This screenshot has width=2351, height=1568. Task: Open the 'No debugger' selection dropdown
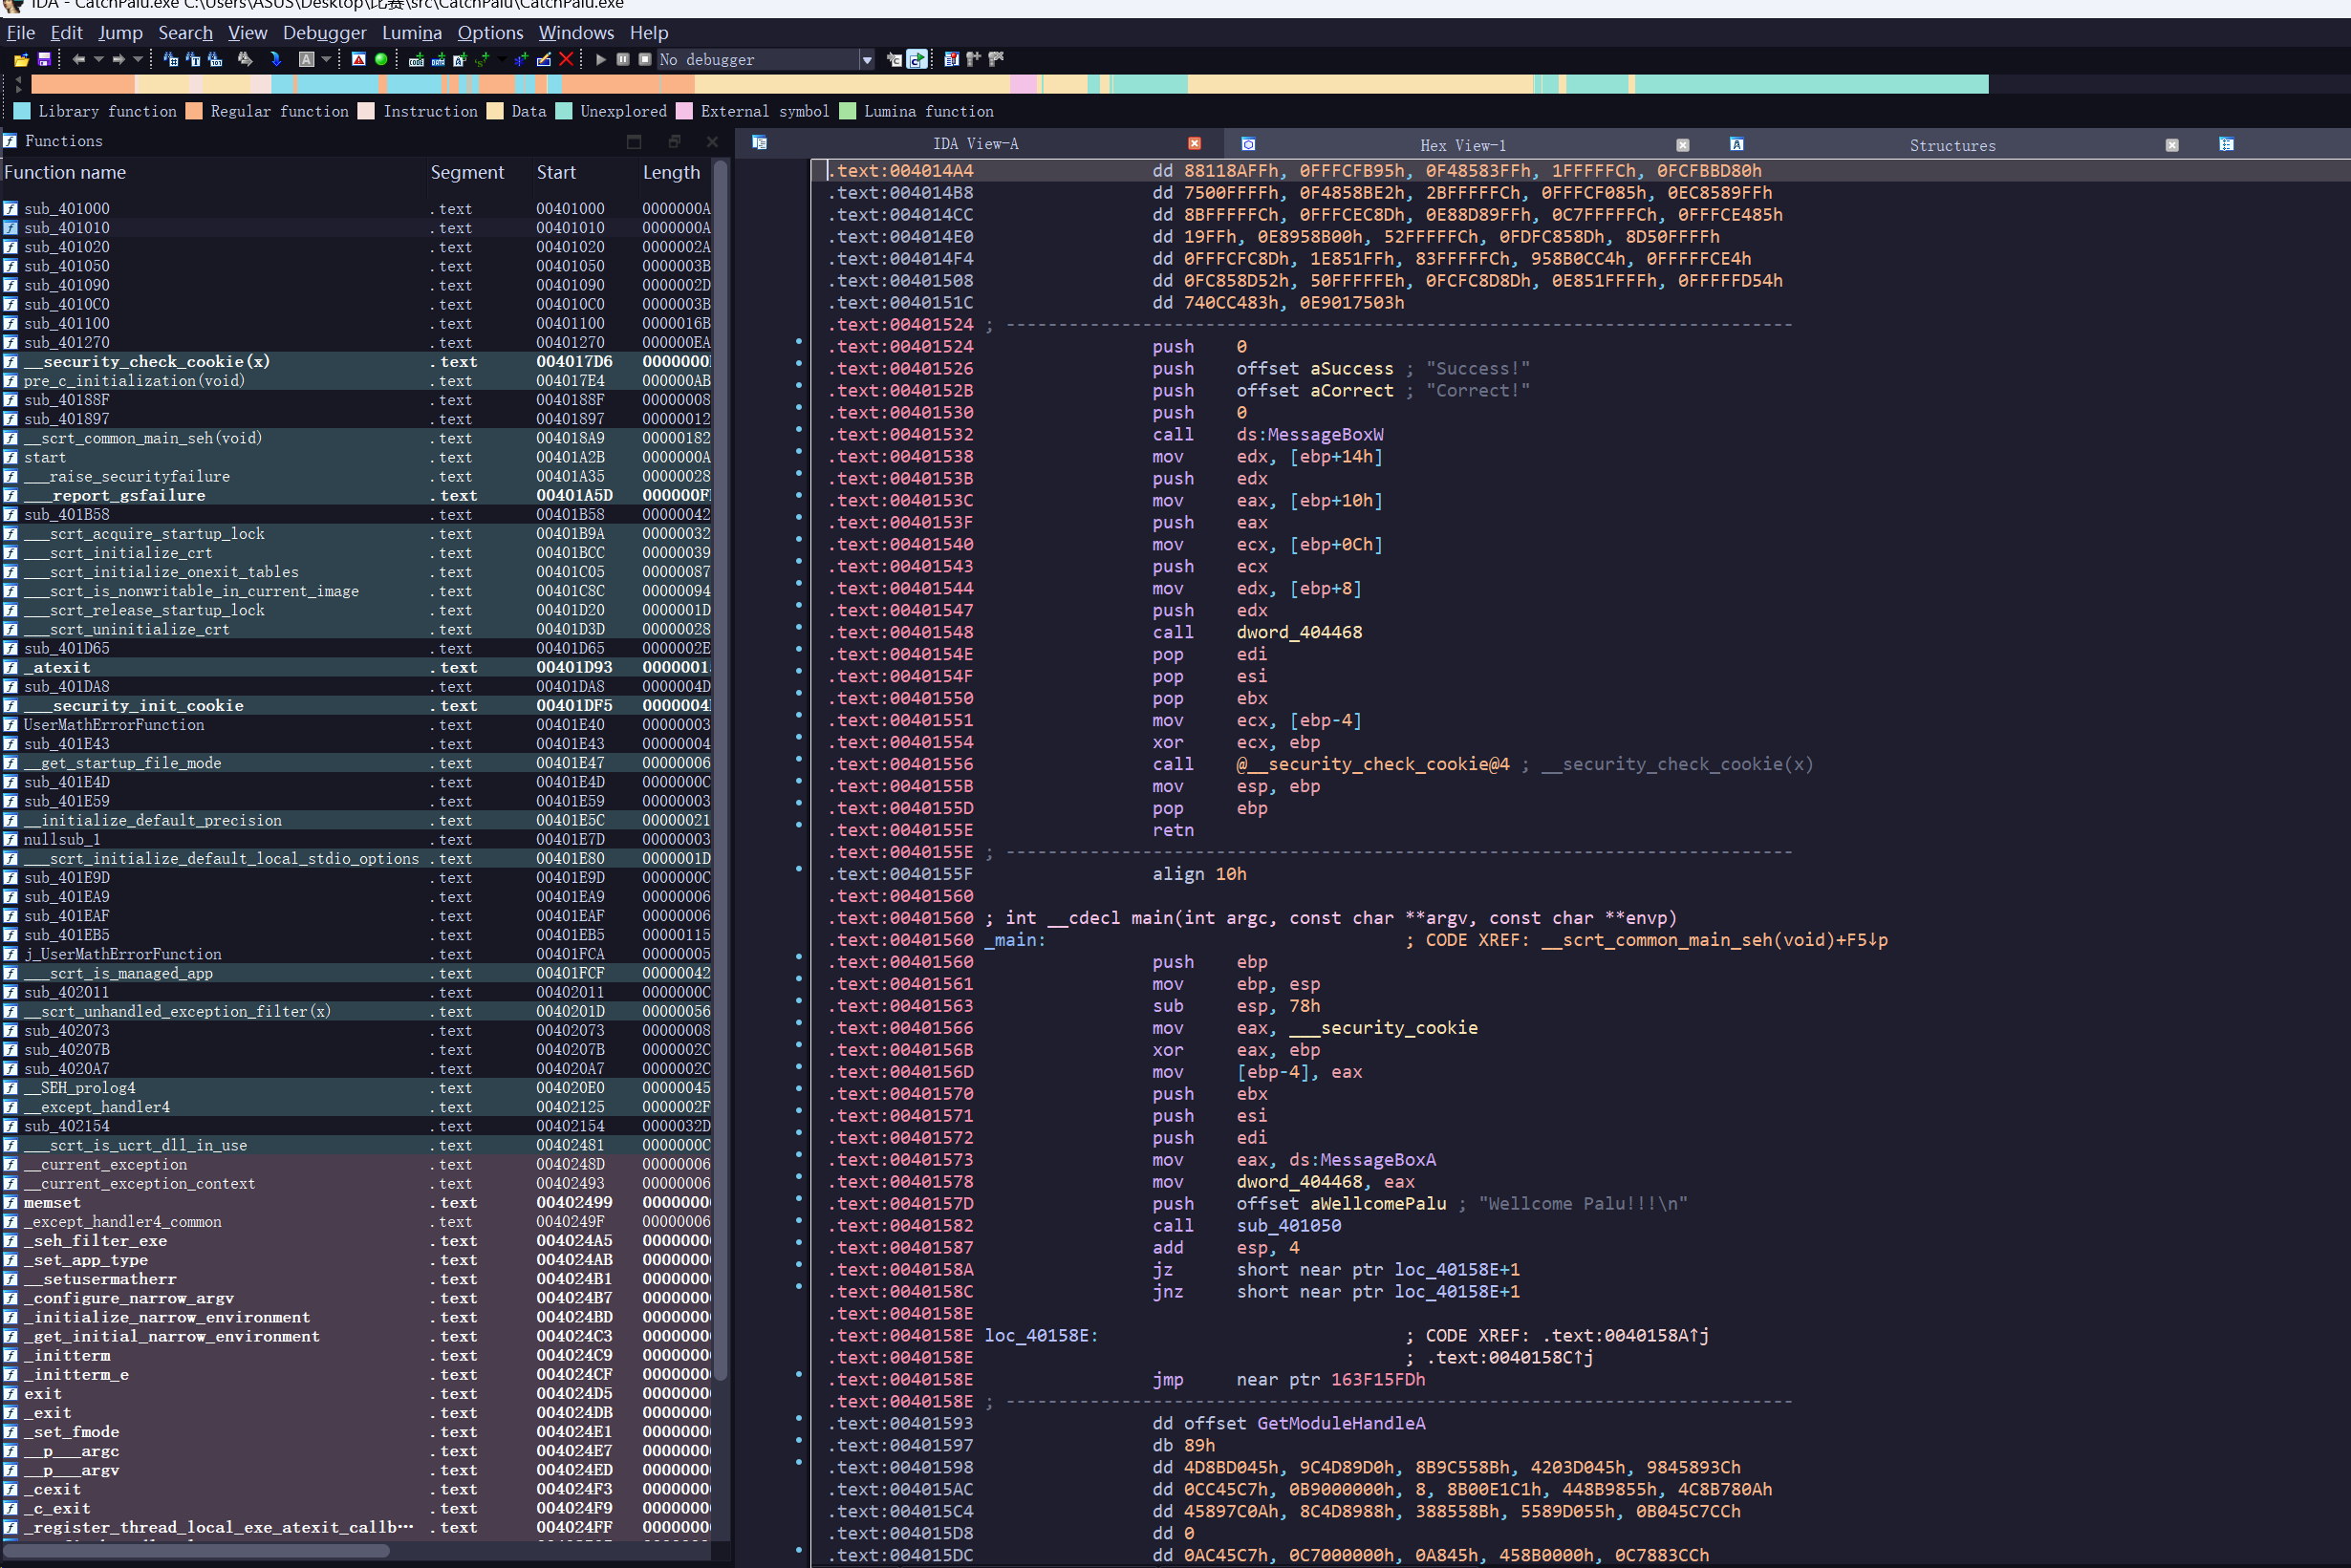tap(867, 60)
